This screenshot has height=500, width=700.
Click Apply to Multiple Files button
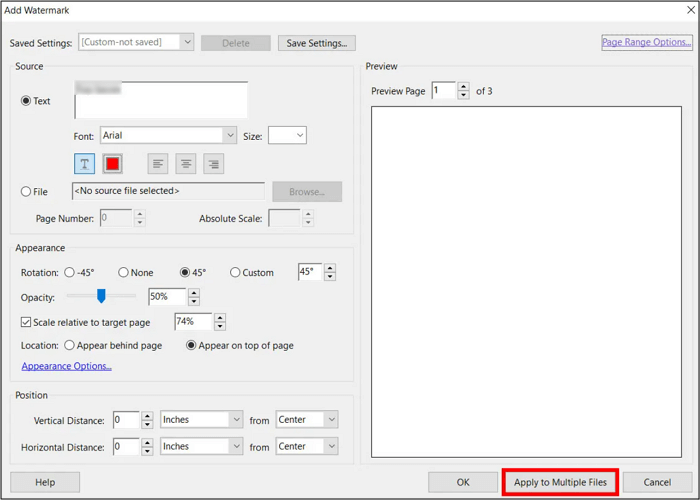(560, 482)
